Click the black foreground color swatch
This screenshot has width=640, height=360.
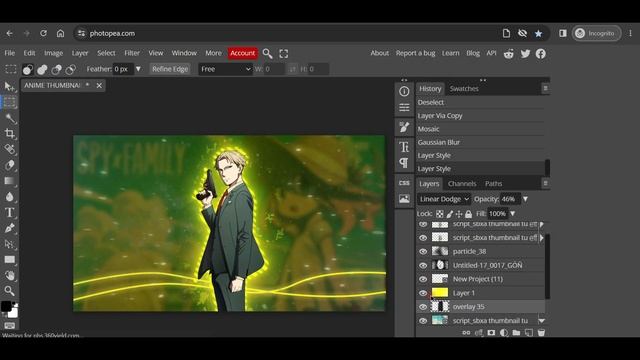(x=6, y=306)
